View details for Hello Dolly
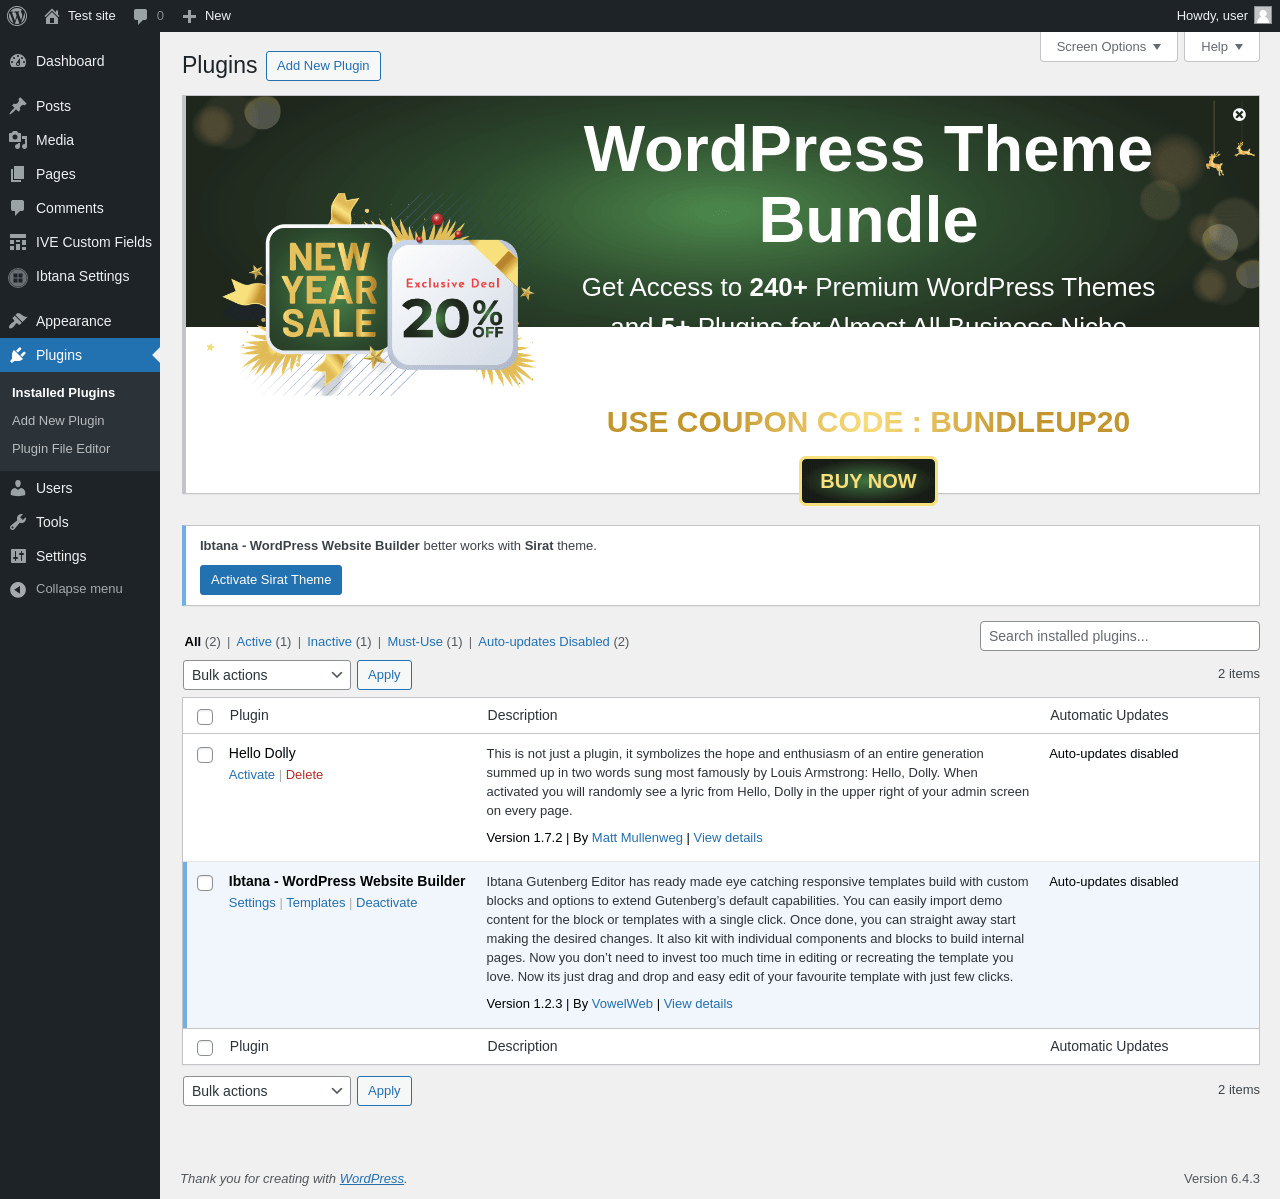 (x=728, y=838)
